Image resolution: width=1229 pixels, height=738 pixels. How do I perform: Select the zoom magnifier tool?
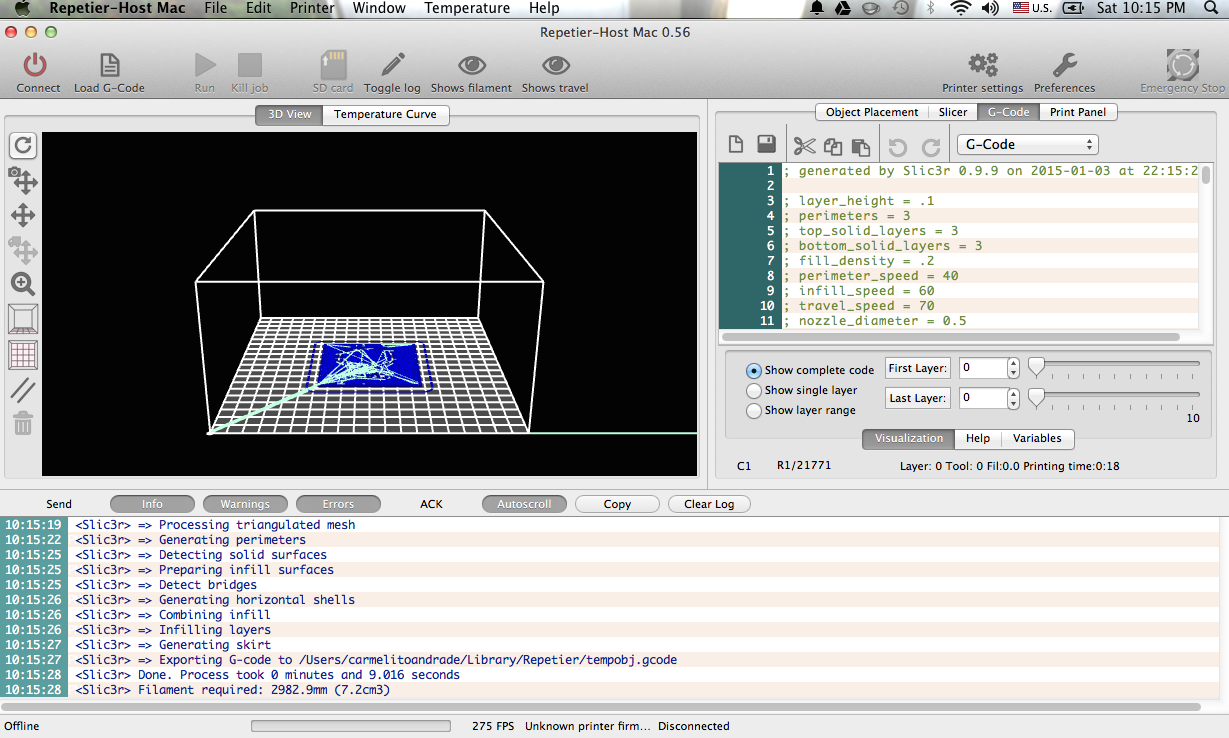pos(23,284)
